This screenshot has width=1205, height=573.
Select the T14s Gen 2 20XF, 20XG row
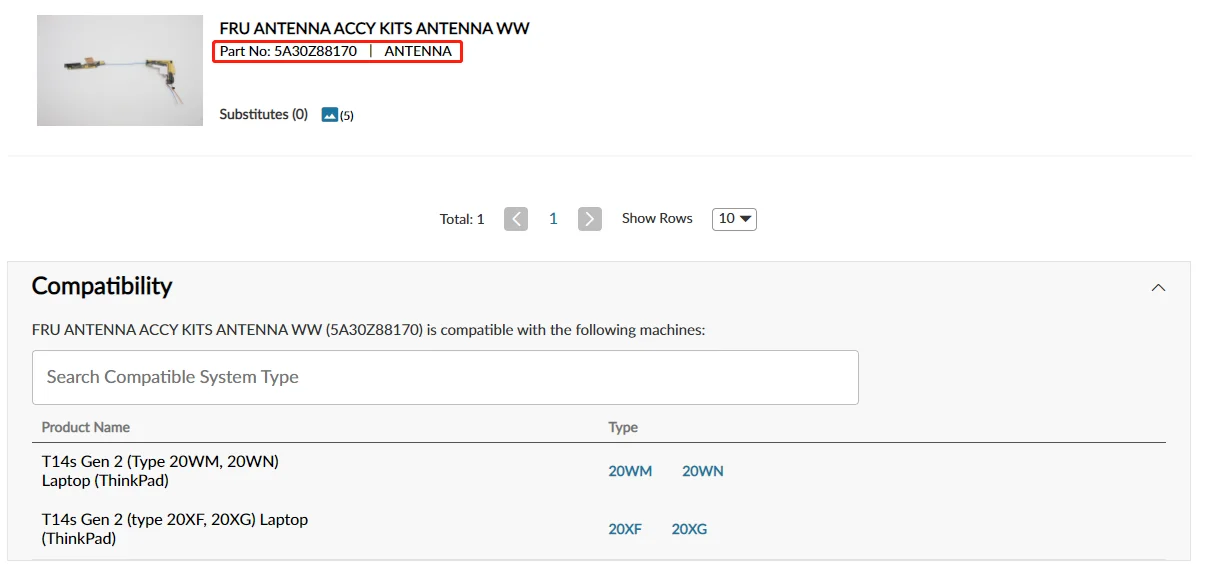[x=175, y=529]
